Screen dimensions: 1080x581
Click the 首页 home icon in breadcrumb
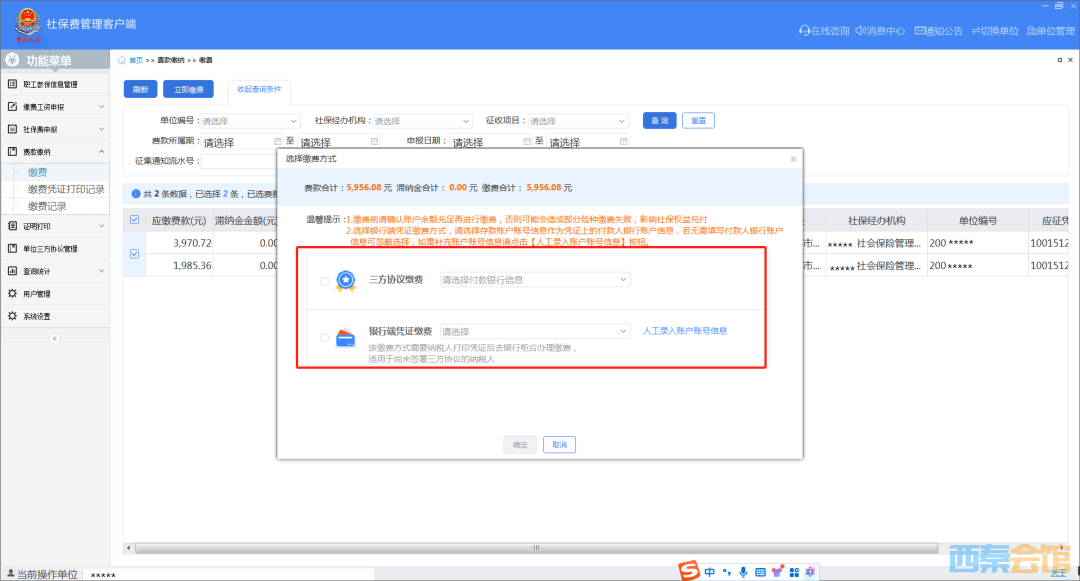[x=122, y=61]
